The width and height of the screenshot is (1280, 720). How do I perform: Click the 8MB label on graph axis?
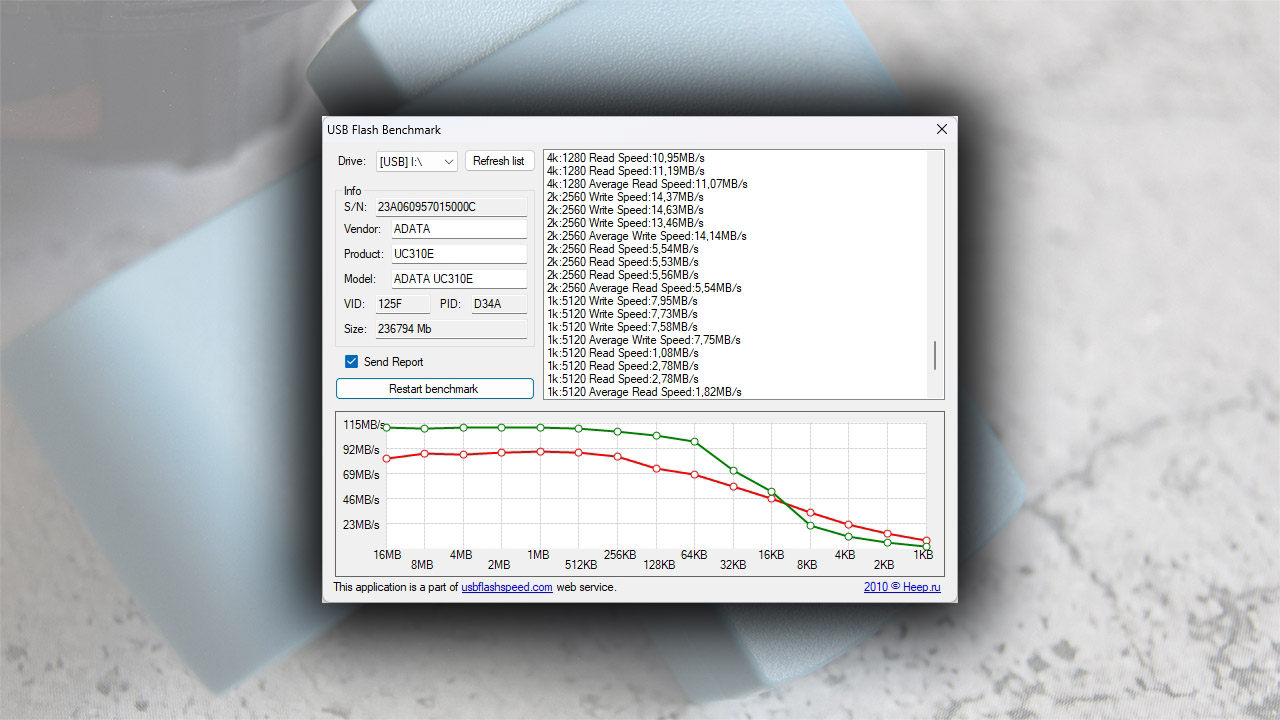tap(421, 565)
